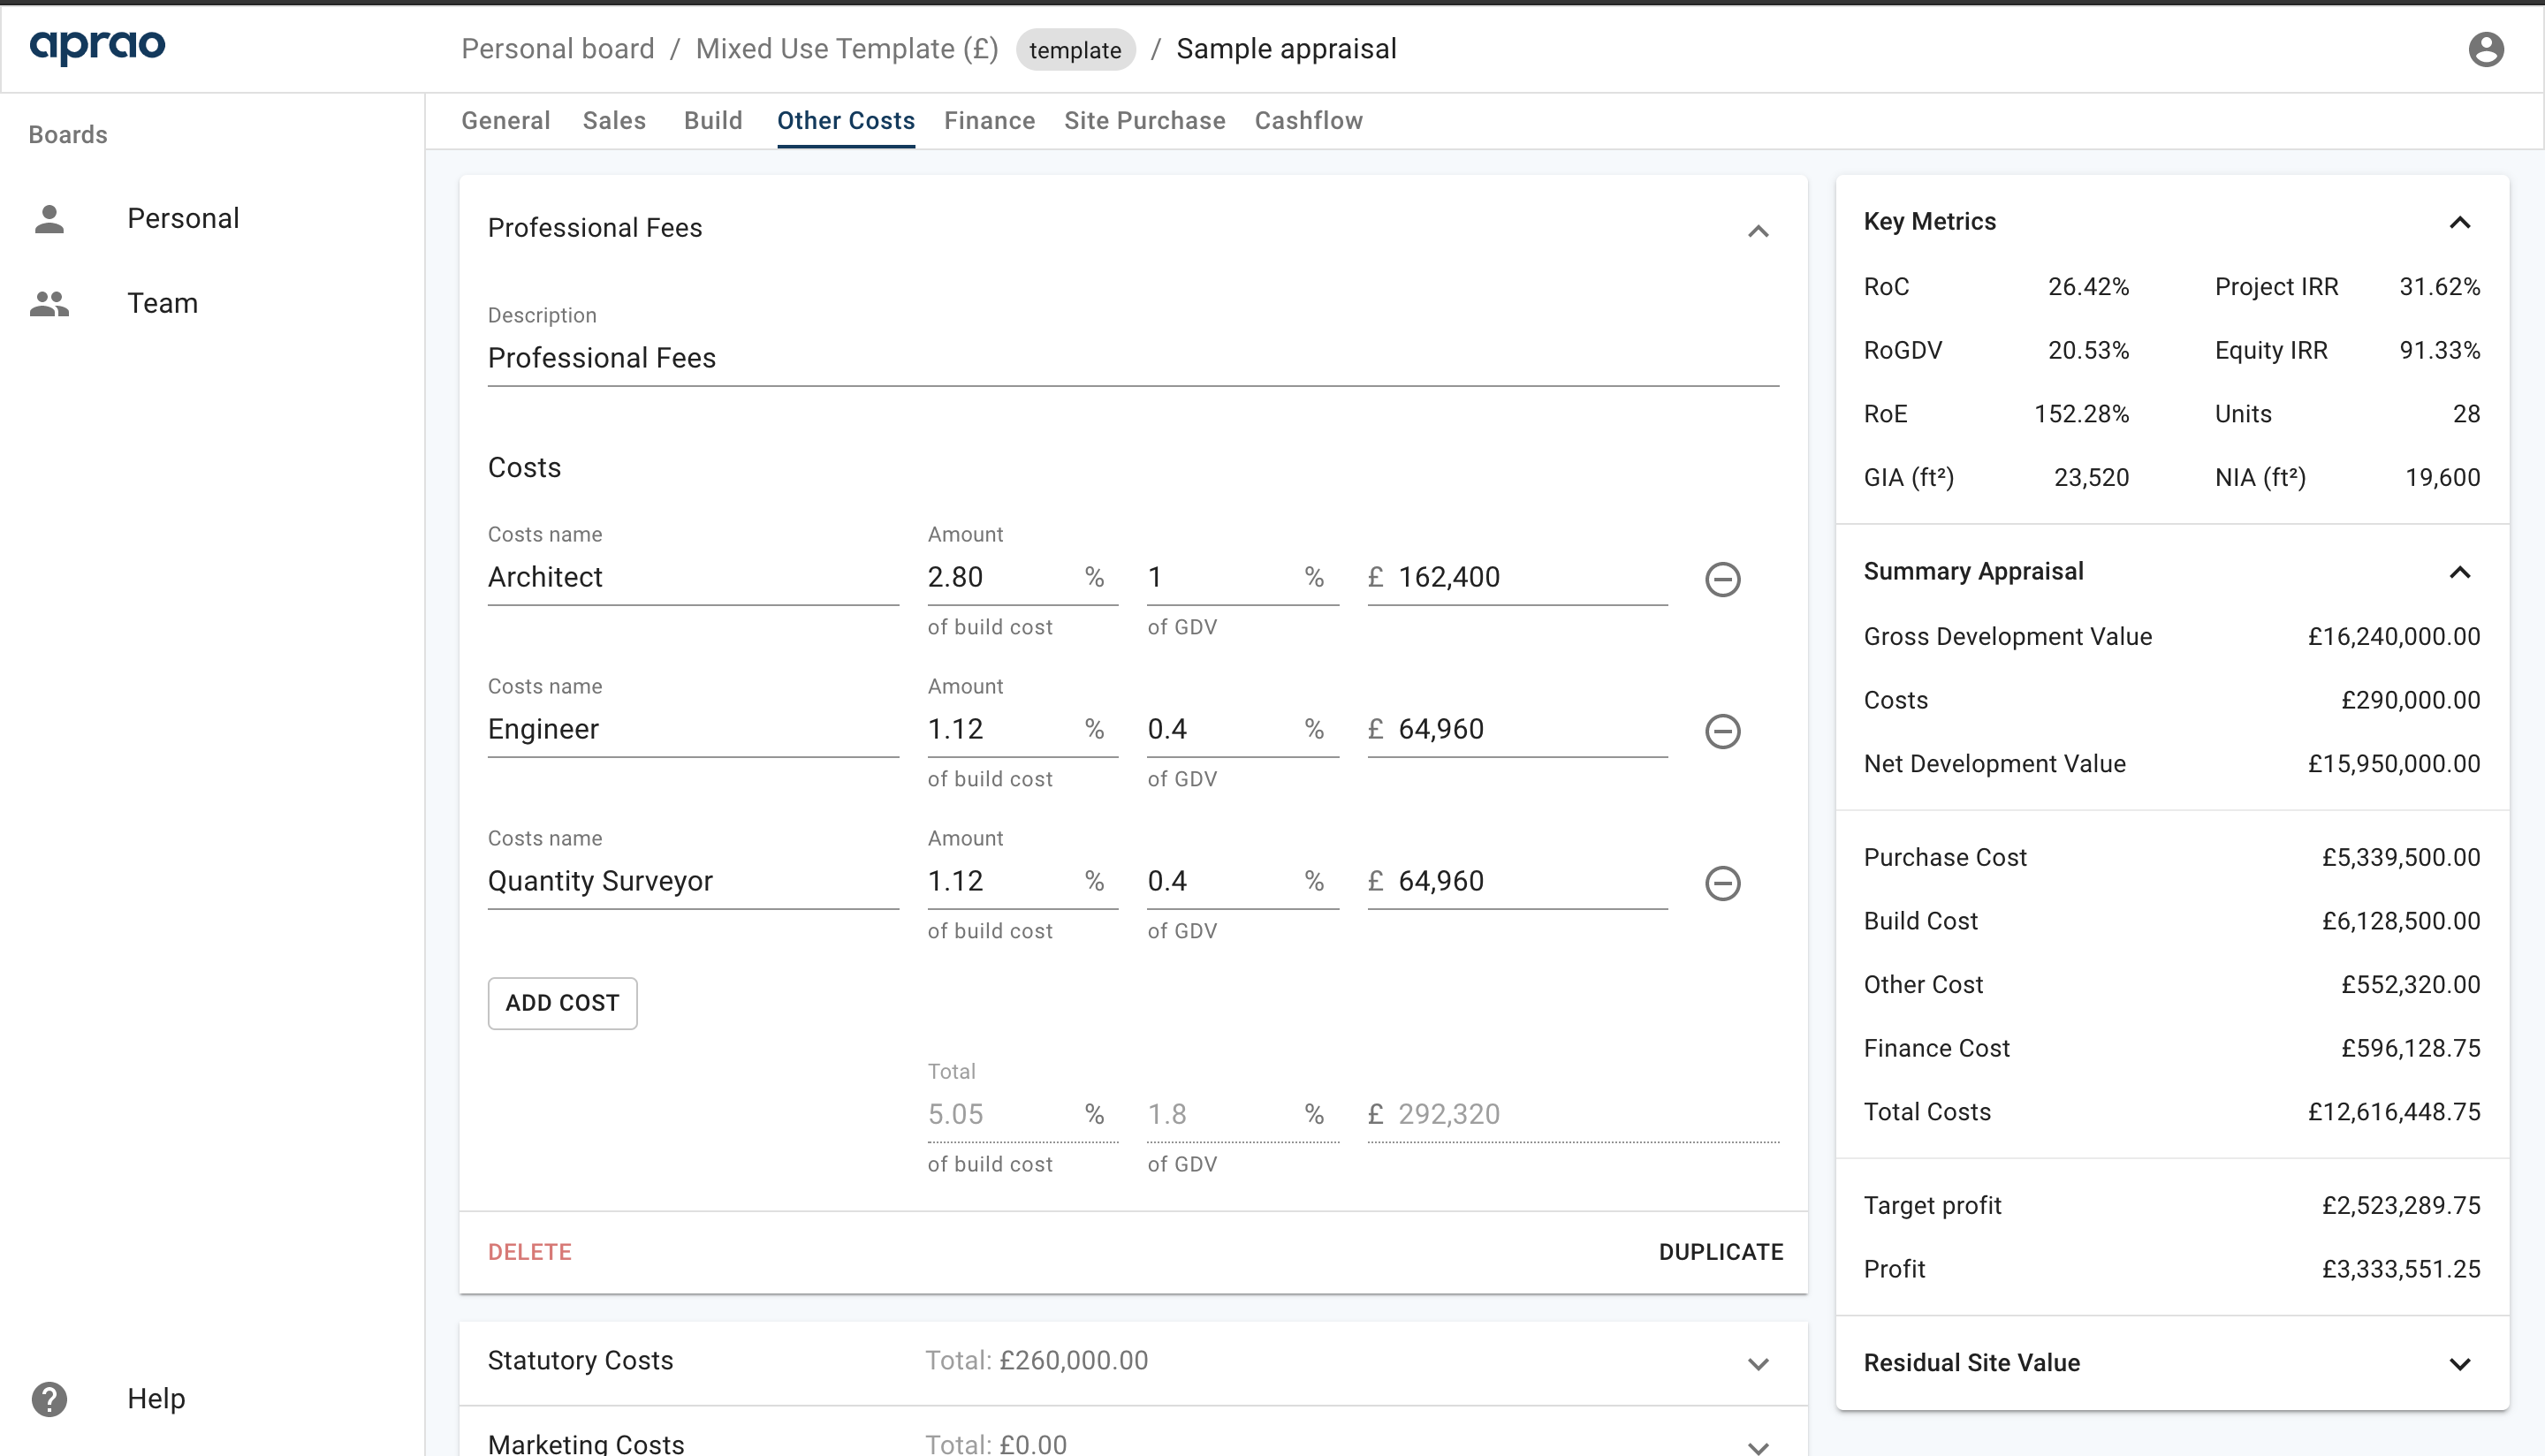Remove the Quantity Surveyor cost row

click(x=1722, y=883)
